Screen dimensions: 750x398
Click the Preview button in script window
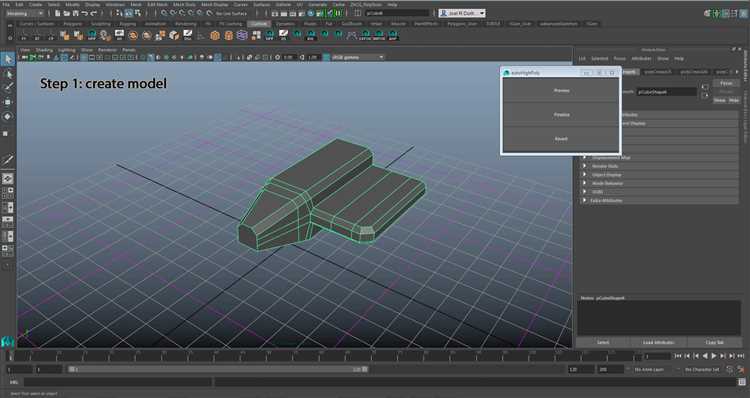click(x=561, y=90)
